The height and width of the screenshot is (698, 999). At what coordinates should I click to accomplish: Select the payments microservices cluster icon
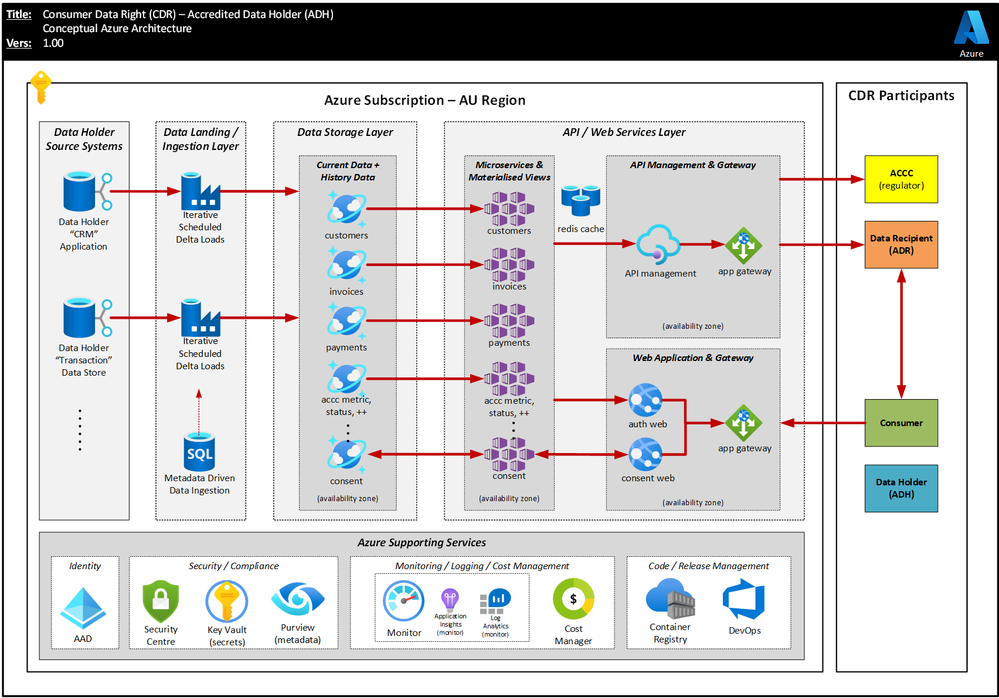[x=509, y=320]
